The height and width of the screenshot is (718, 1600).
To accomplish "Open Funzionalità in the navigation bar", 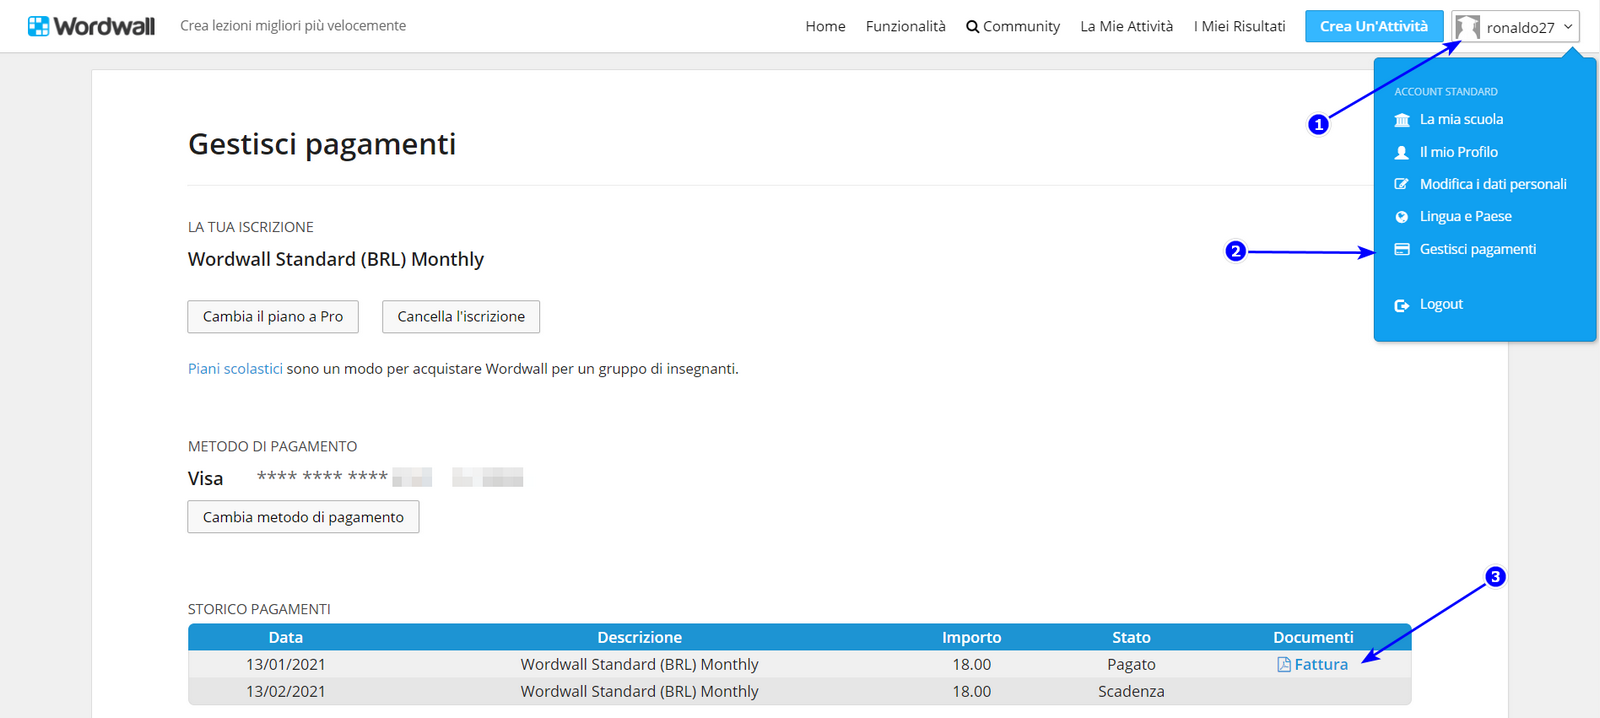I will coord(905,27).
